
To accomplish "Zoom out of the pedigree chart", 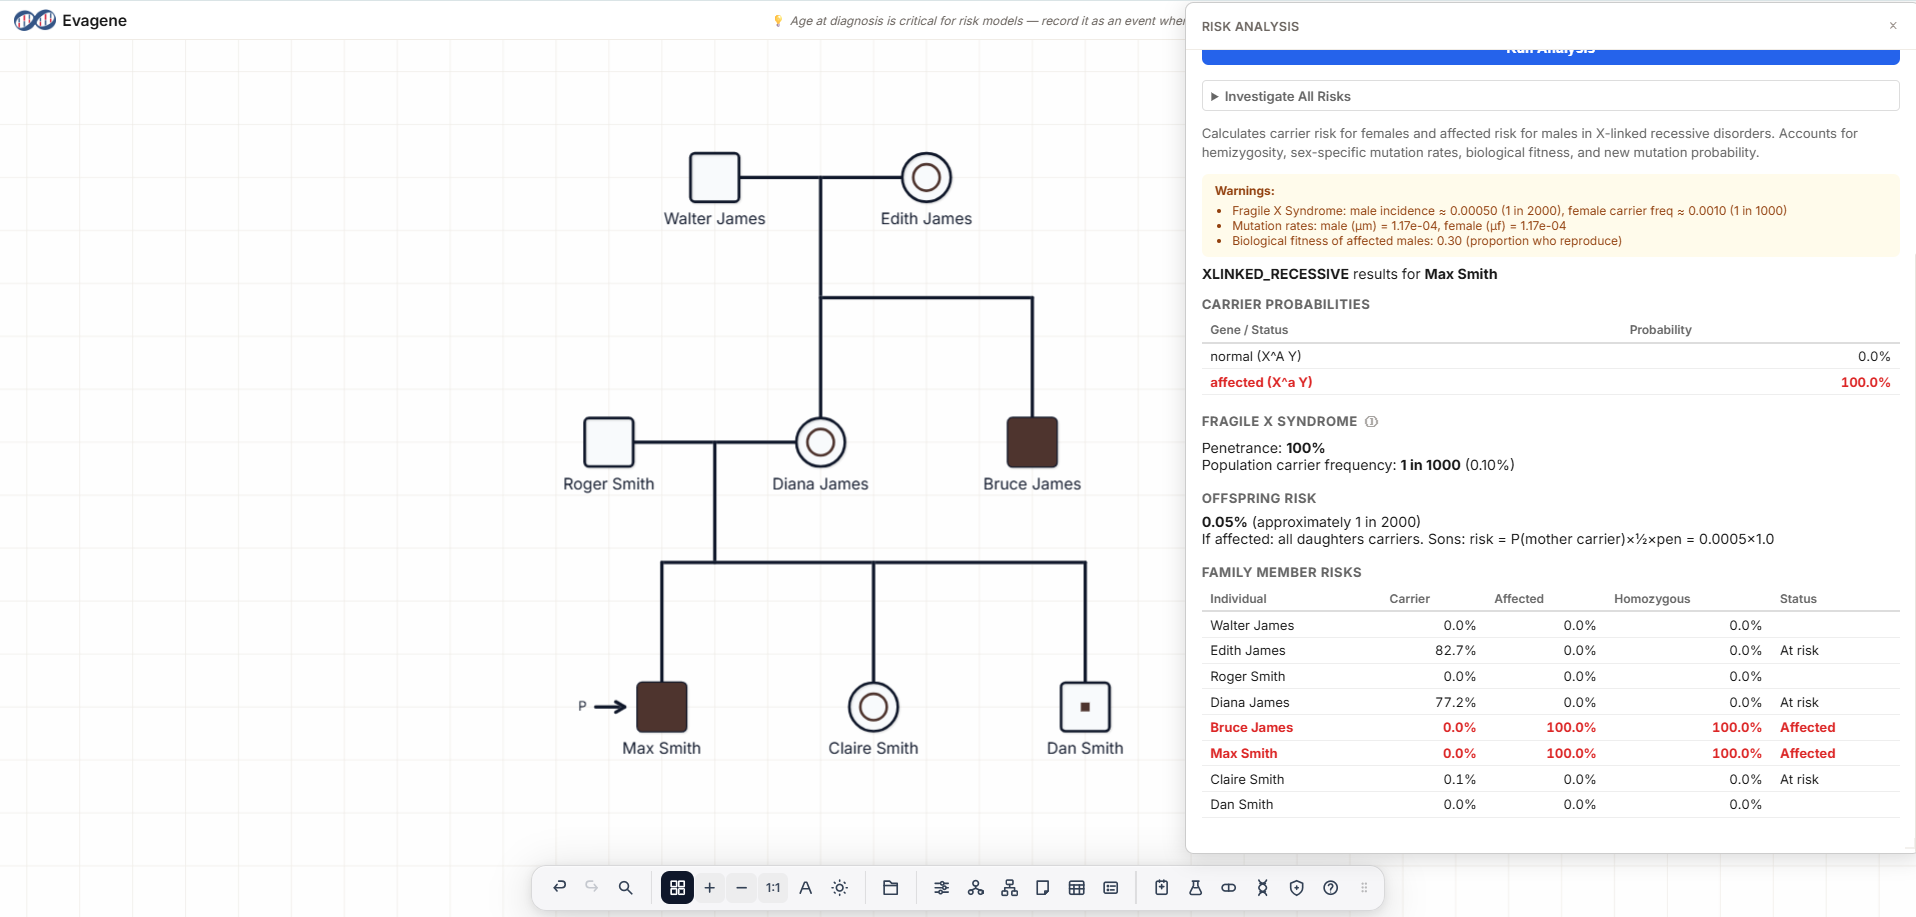I will pos(741,887).
